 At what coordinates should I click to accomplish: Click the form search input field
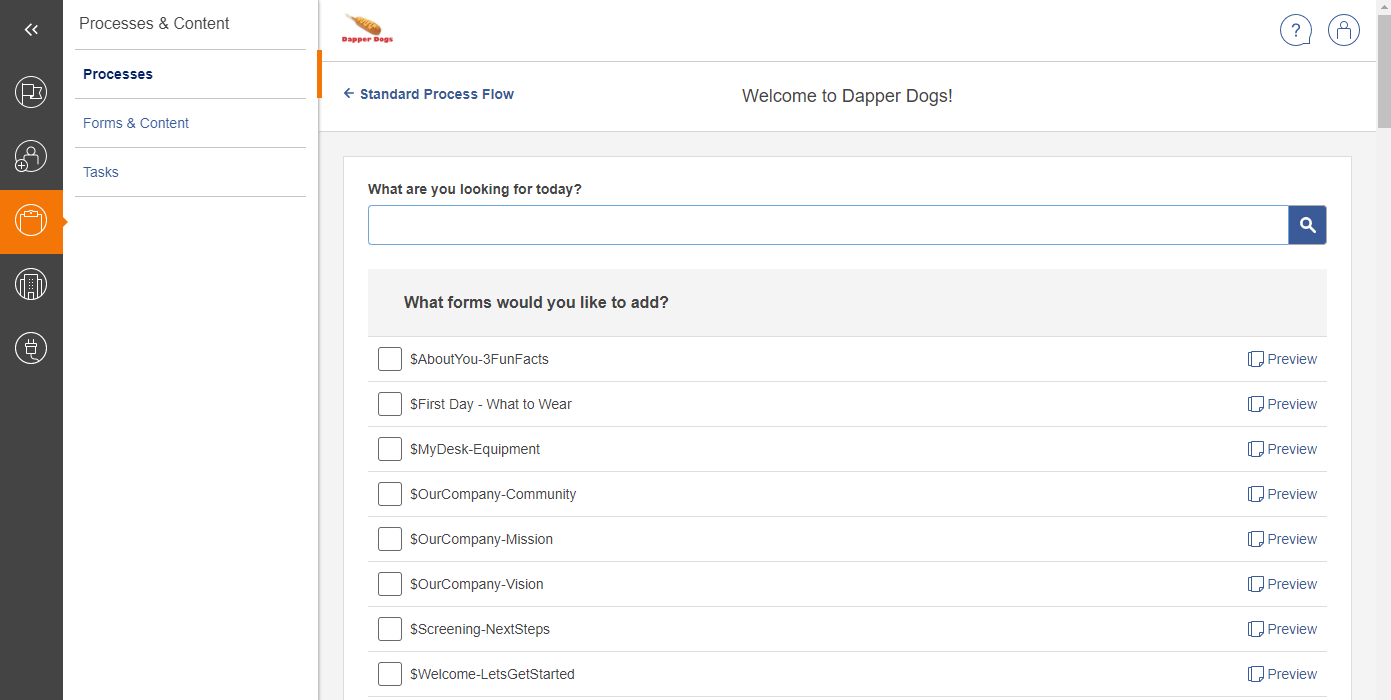(828, 225)
